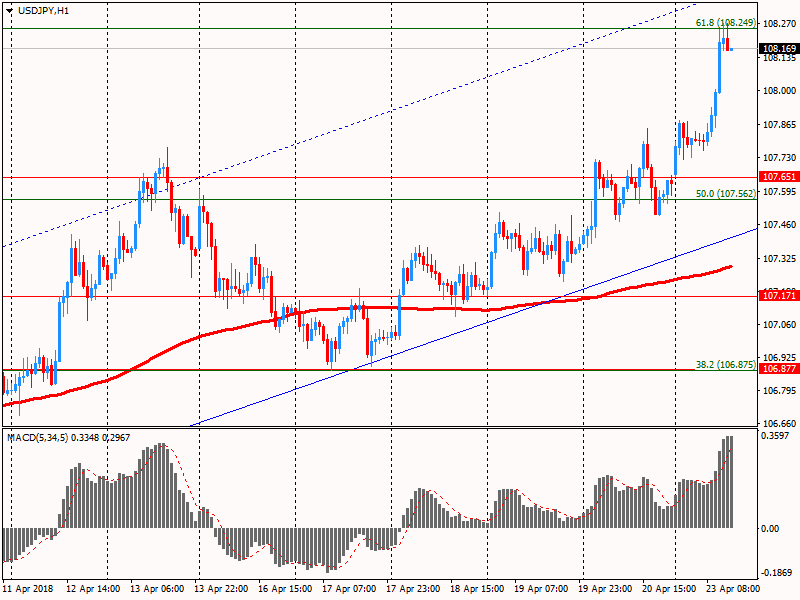Select the USDJPY,H1 chart title
This screenshot has width=800, height=600.
43,11
